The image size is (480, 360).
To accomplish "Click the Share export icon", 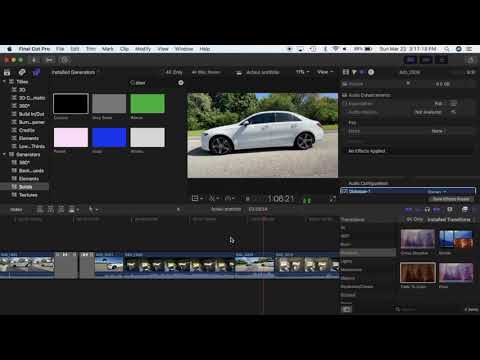I will (471, 60).
